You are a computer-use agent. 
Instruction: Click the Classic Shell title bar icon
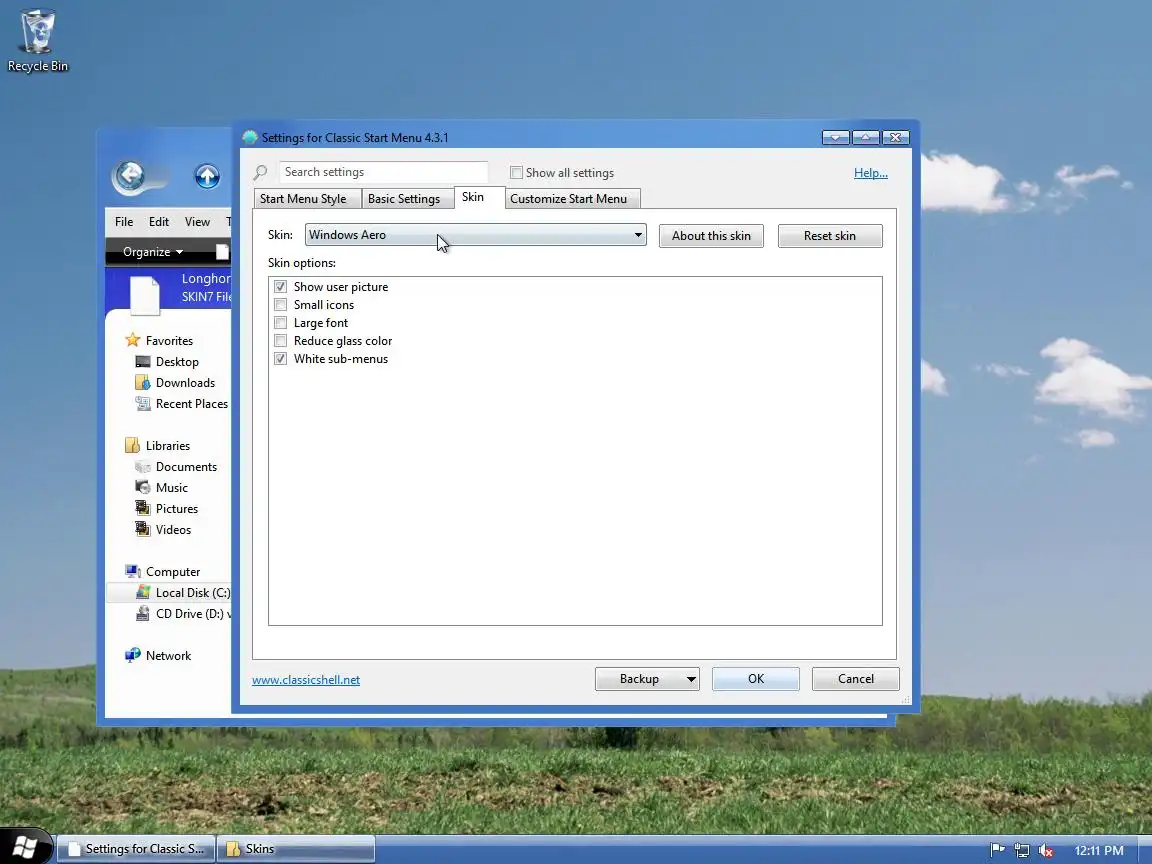click(250, 137)
